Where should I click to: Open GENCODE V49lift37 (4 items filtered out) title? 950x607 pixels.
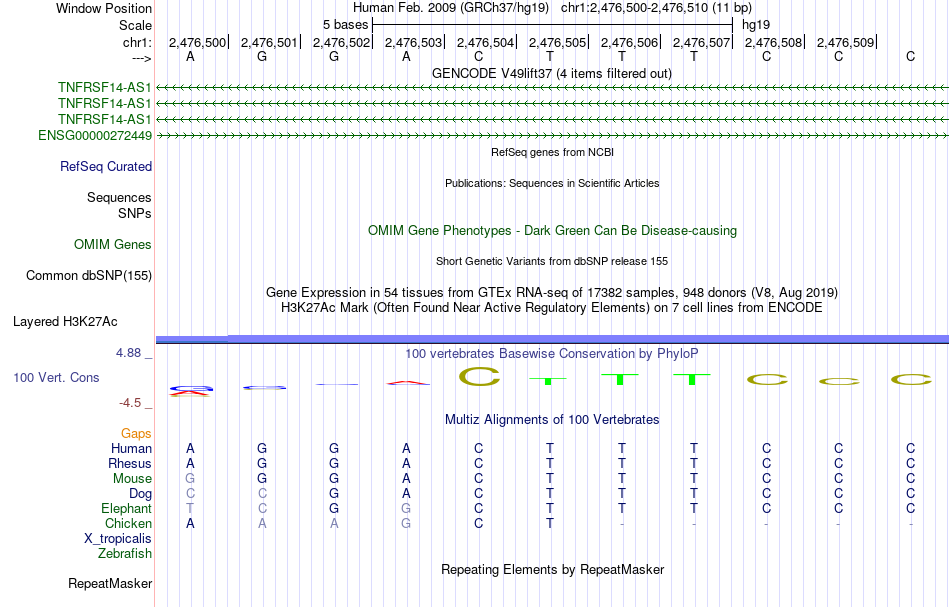click(552, 74)
